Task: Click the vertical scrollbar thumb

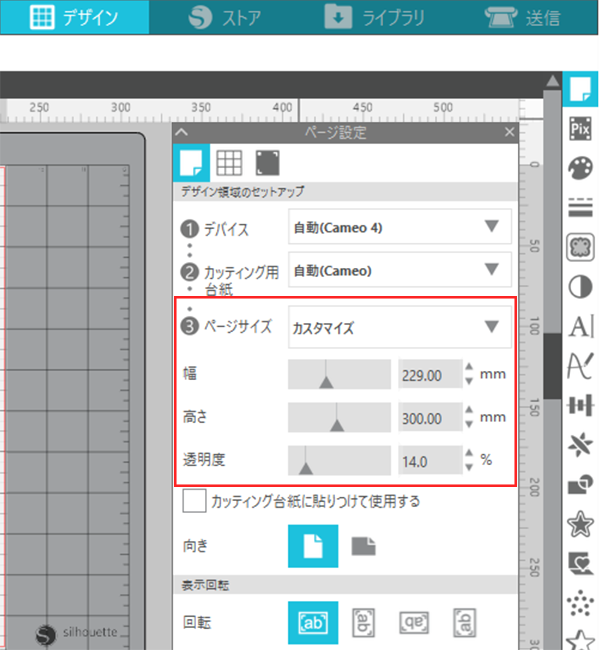Action: point(552,366)
